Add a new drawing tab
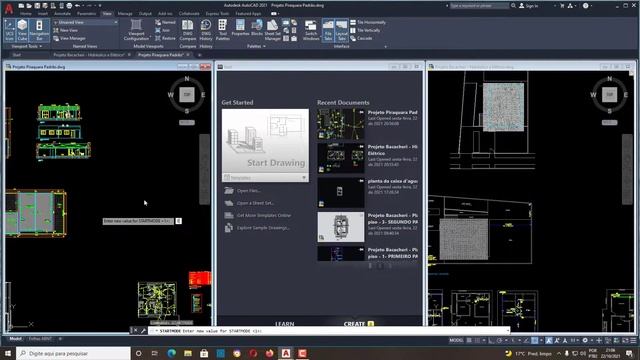 pyautogui.click(x=200, y=55)
